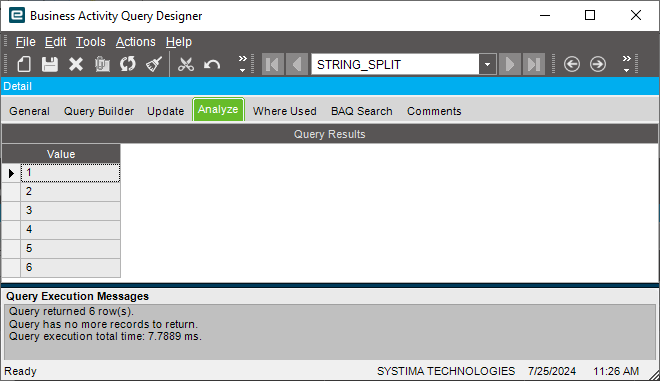Expand the standard toolbar overflow chevron
This screenshot has height=381, width=660.
click(242, 64)
